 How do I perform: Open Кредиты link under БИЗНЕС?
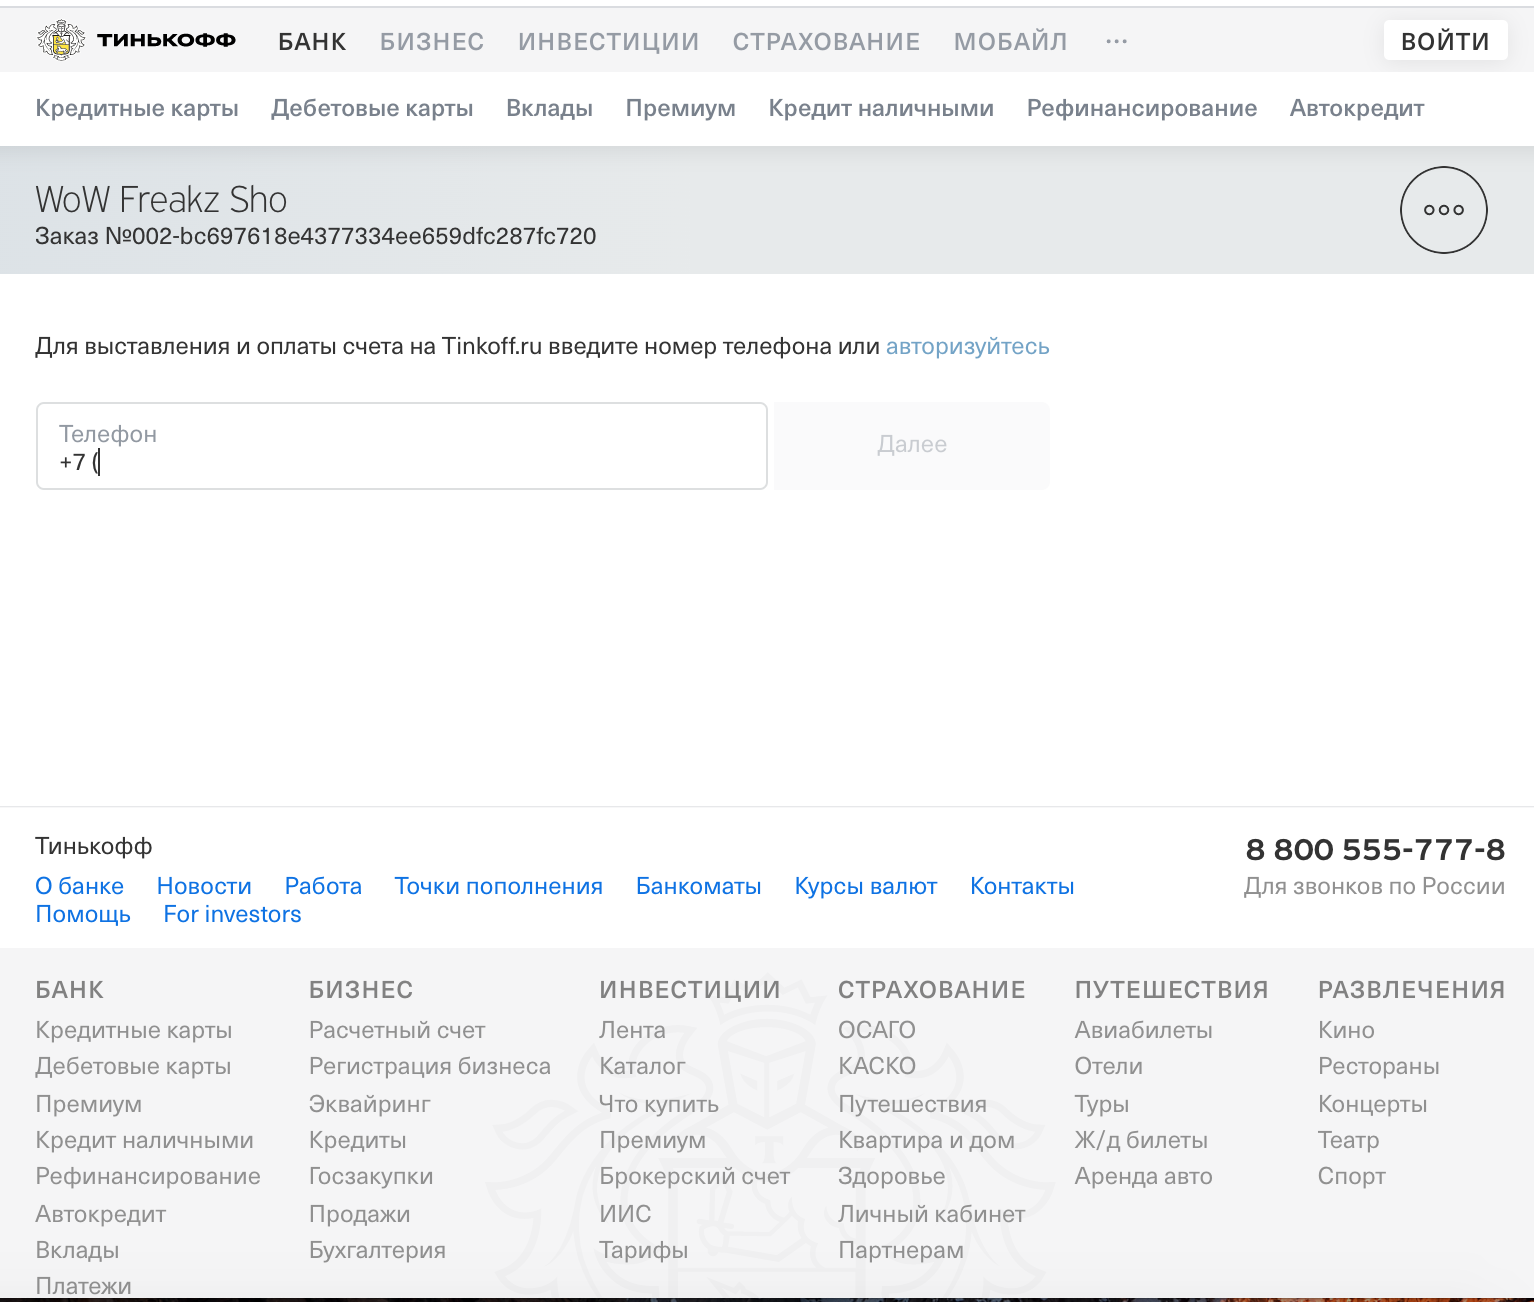358,1140
